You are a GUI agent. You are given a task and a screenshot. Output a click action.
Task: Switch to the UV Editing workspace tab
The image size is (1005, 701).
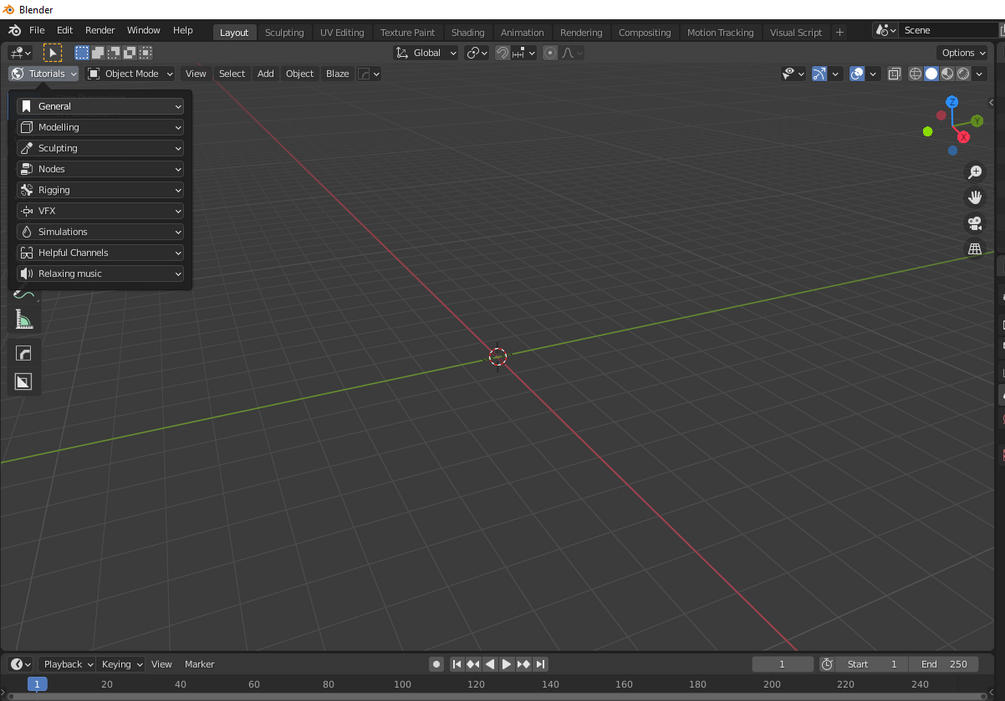[x=342, y=32]
